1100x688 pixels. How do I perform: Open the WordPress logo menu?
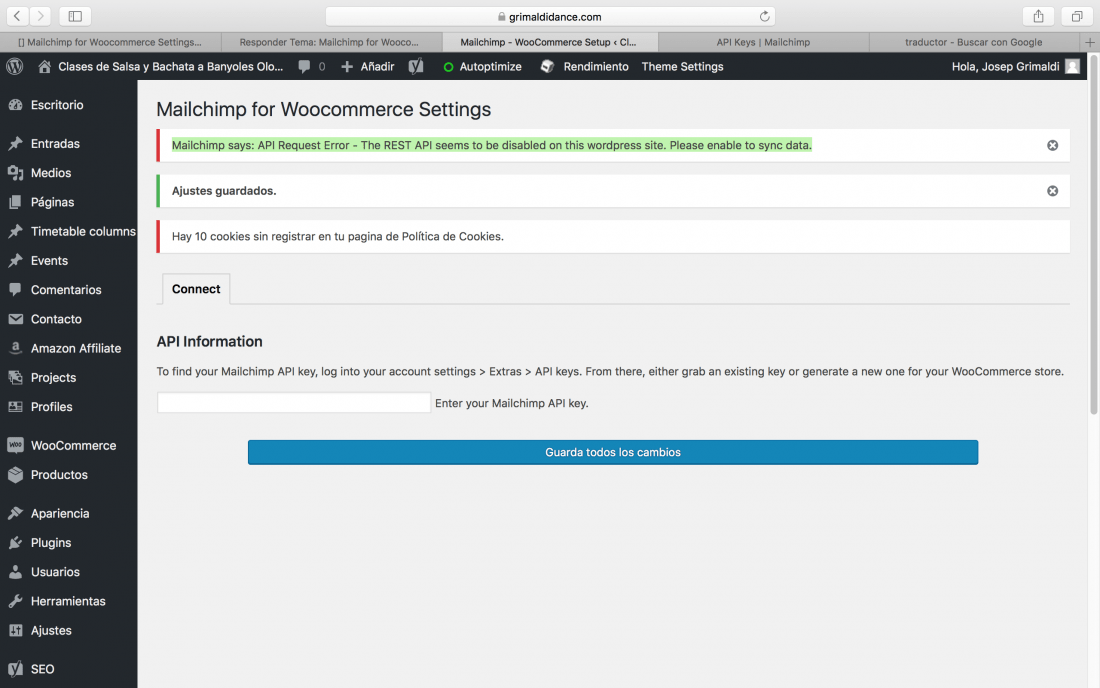point(15,67)
